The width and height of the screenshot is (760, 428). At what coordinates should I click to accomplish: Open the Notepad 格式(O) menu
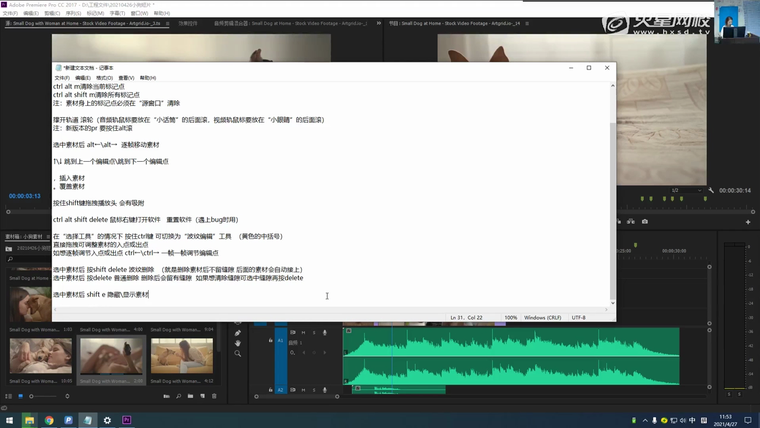point(104,77)
